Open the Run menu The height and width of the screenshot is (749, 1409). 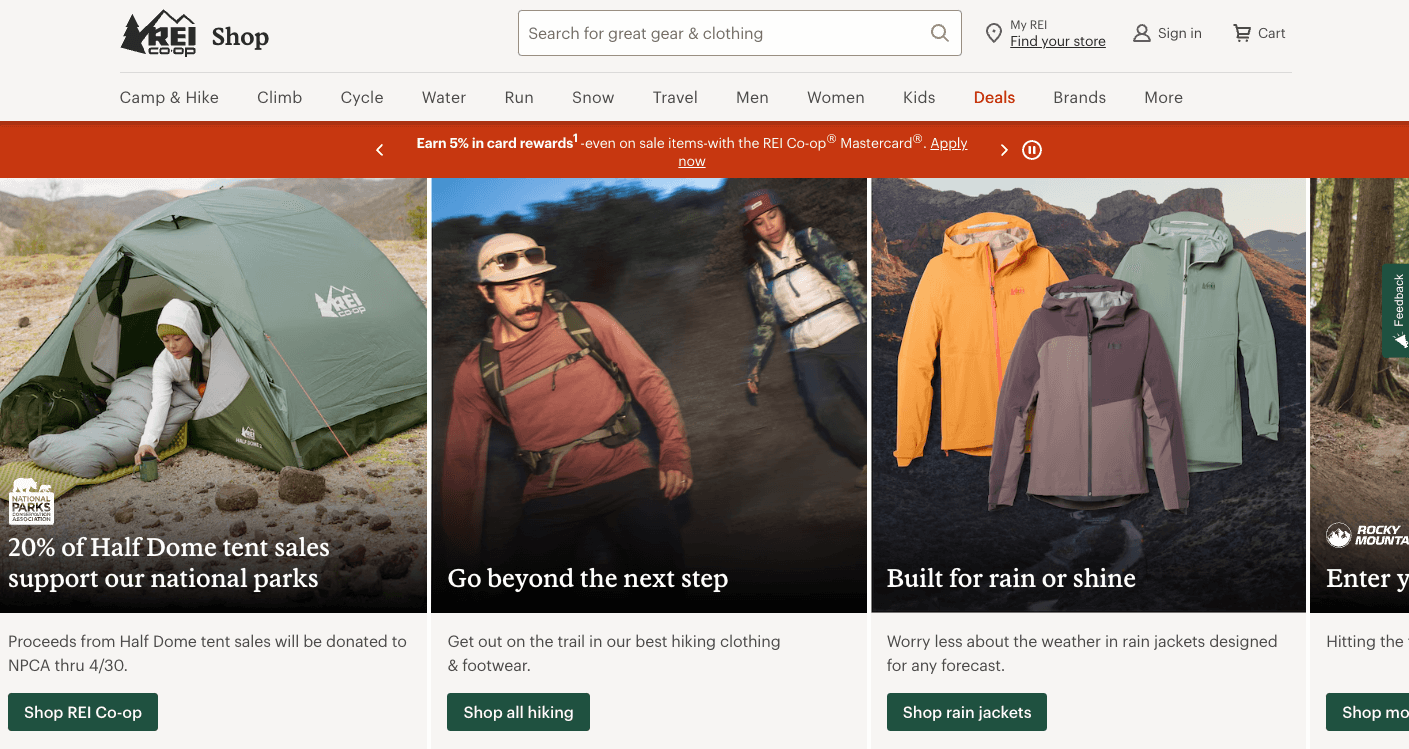519,97
